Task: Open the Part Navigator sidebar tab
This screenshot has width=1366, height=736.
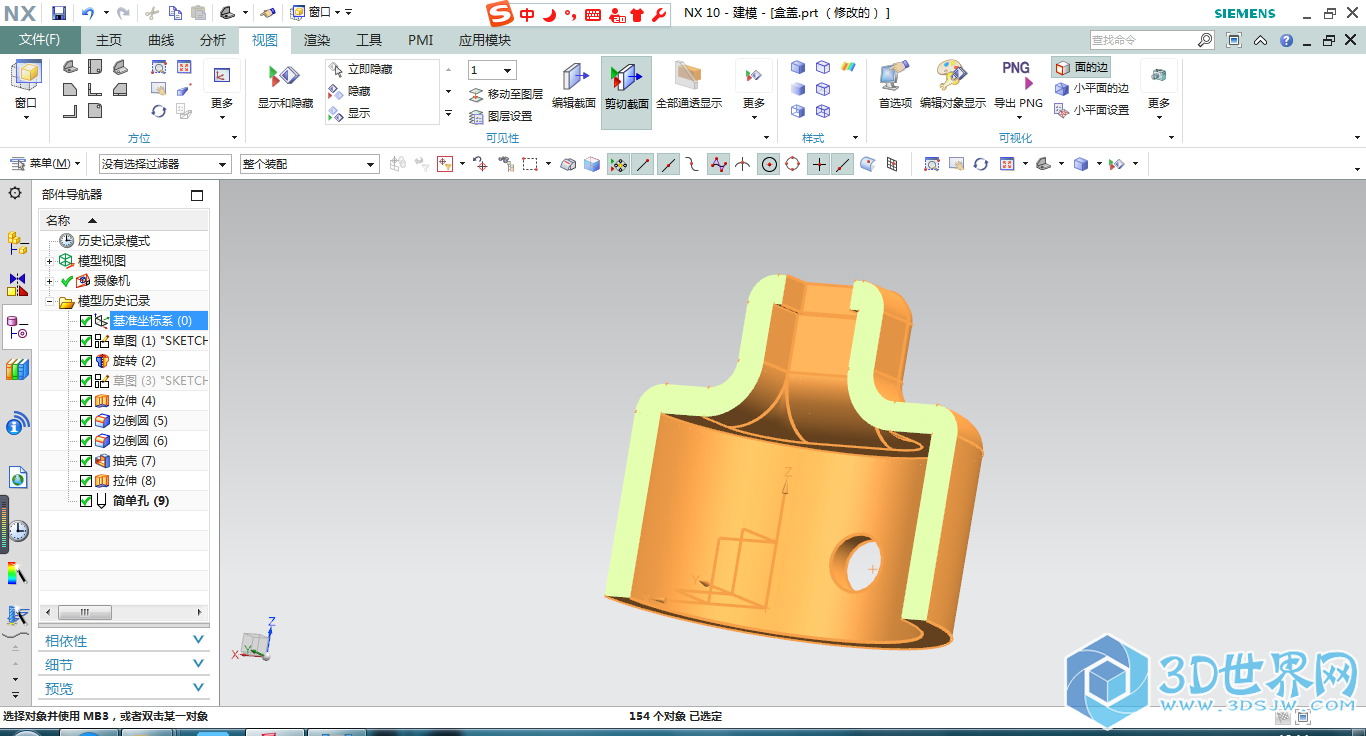Action: [17, 327]
